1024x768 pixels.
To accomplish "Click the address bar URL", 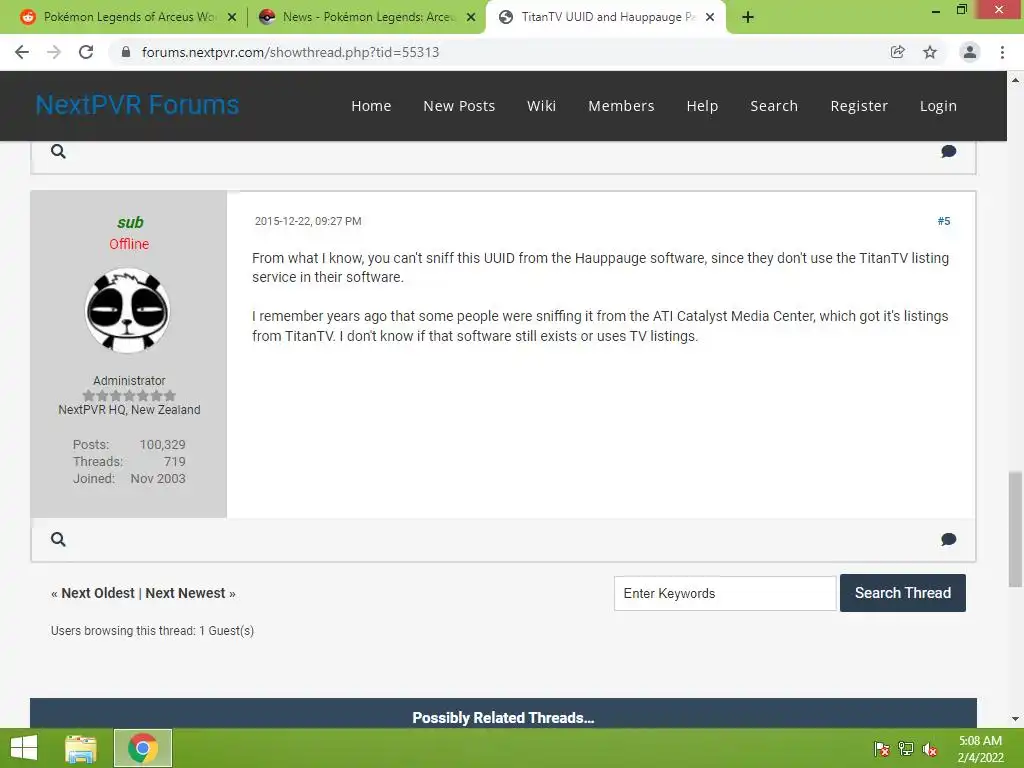I will [x=290, y=52].
